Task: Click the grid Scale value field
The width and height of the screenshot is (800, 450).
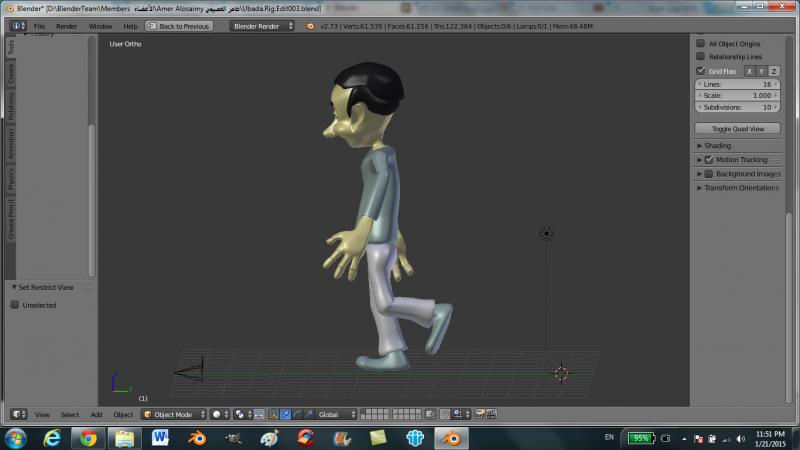Action: point(737,96)
